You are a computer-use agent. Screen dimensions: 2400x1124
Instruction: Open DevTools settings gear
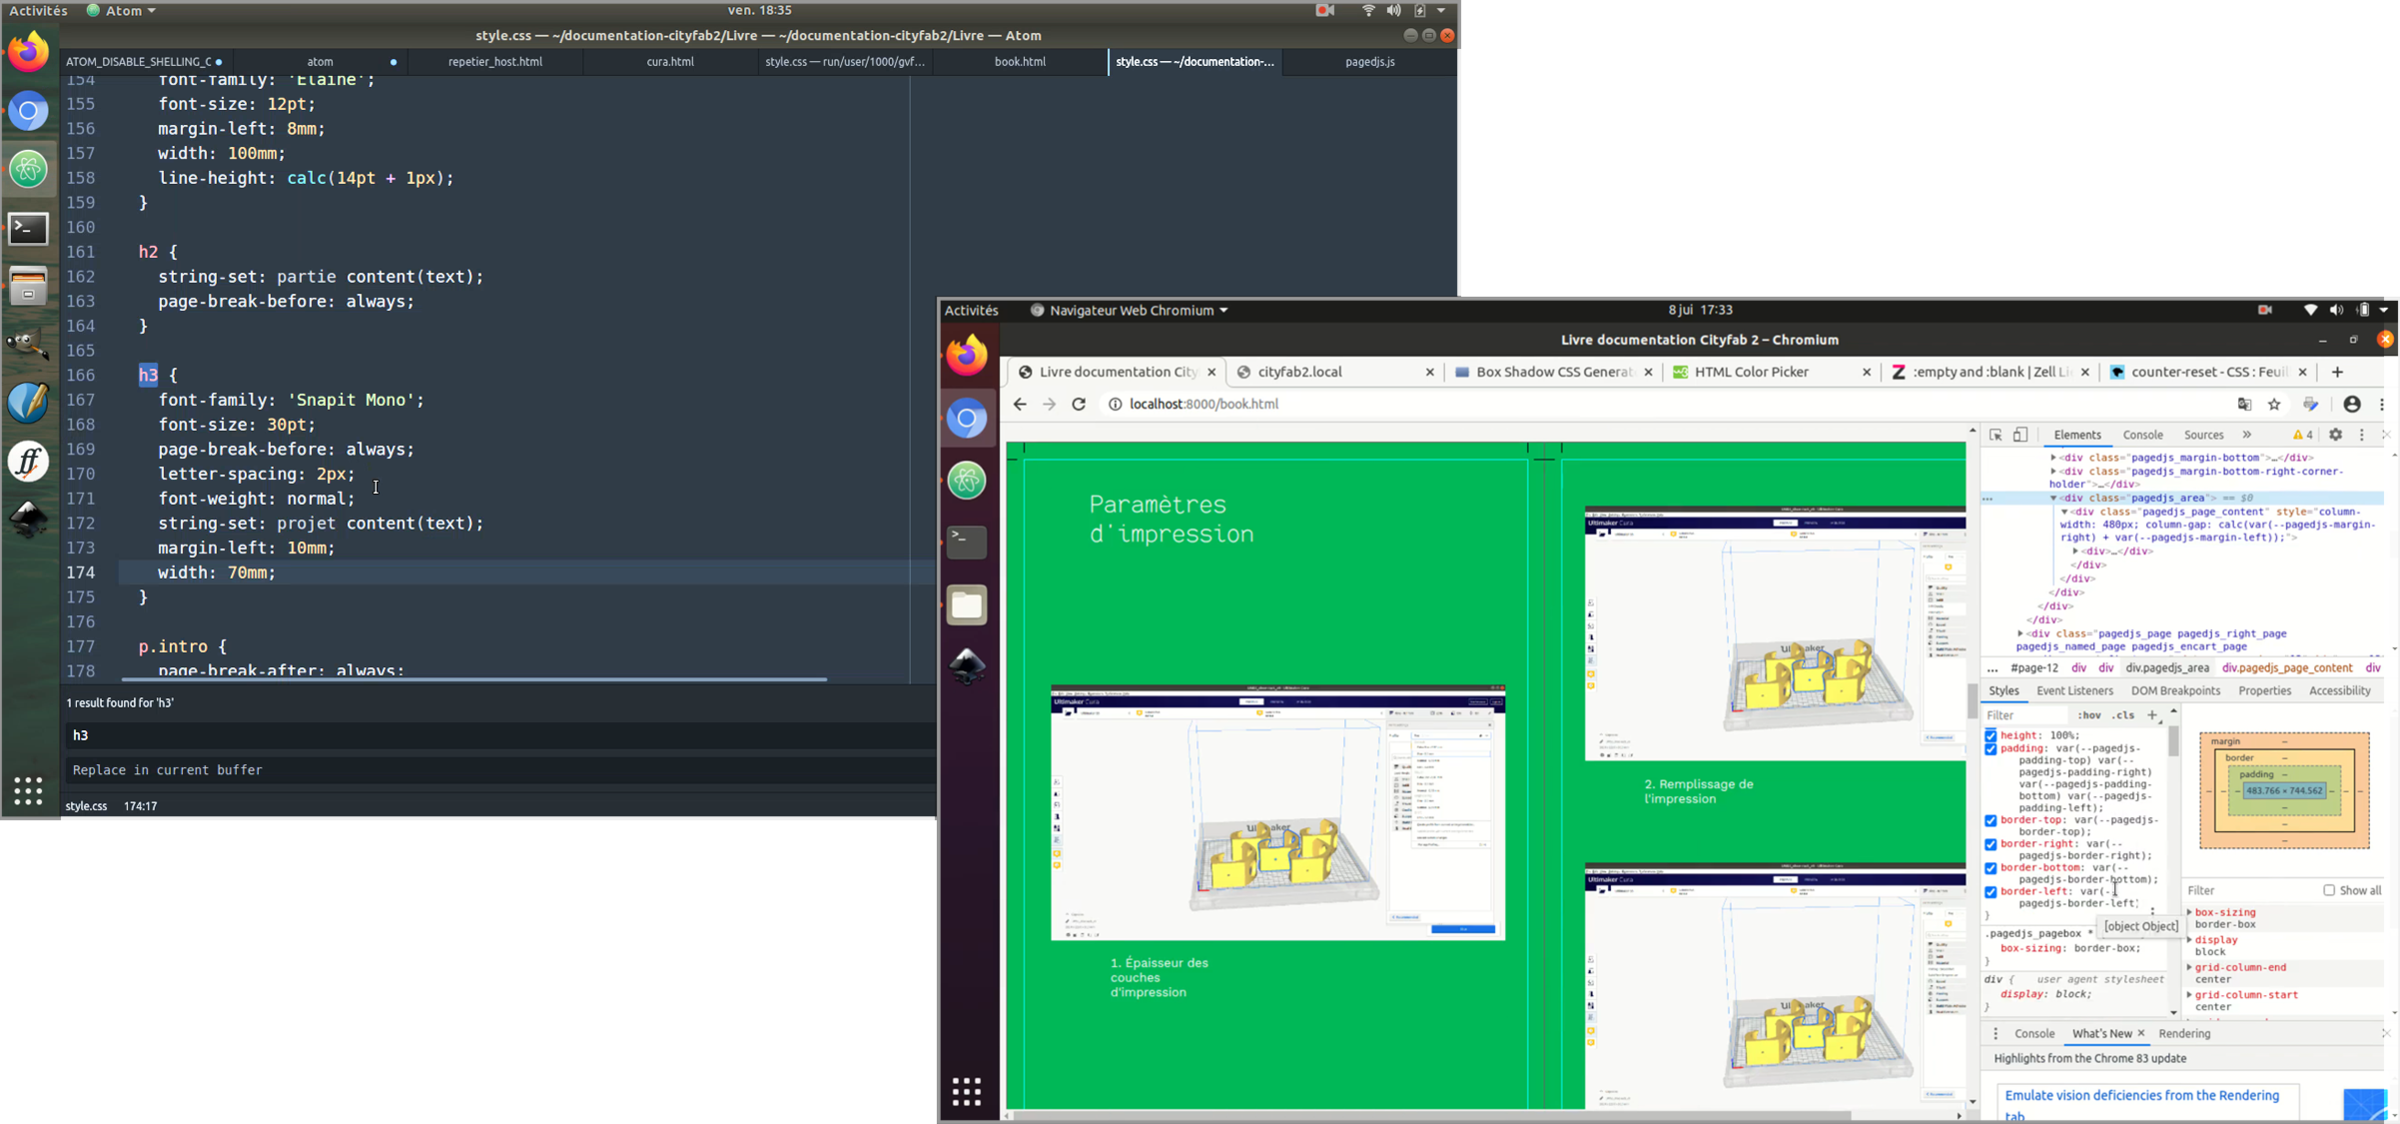coord(2336,435)
